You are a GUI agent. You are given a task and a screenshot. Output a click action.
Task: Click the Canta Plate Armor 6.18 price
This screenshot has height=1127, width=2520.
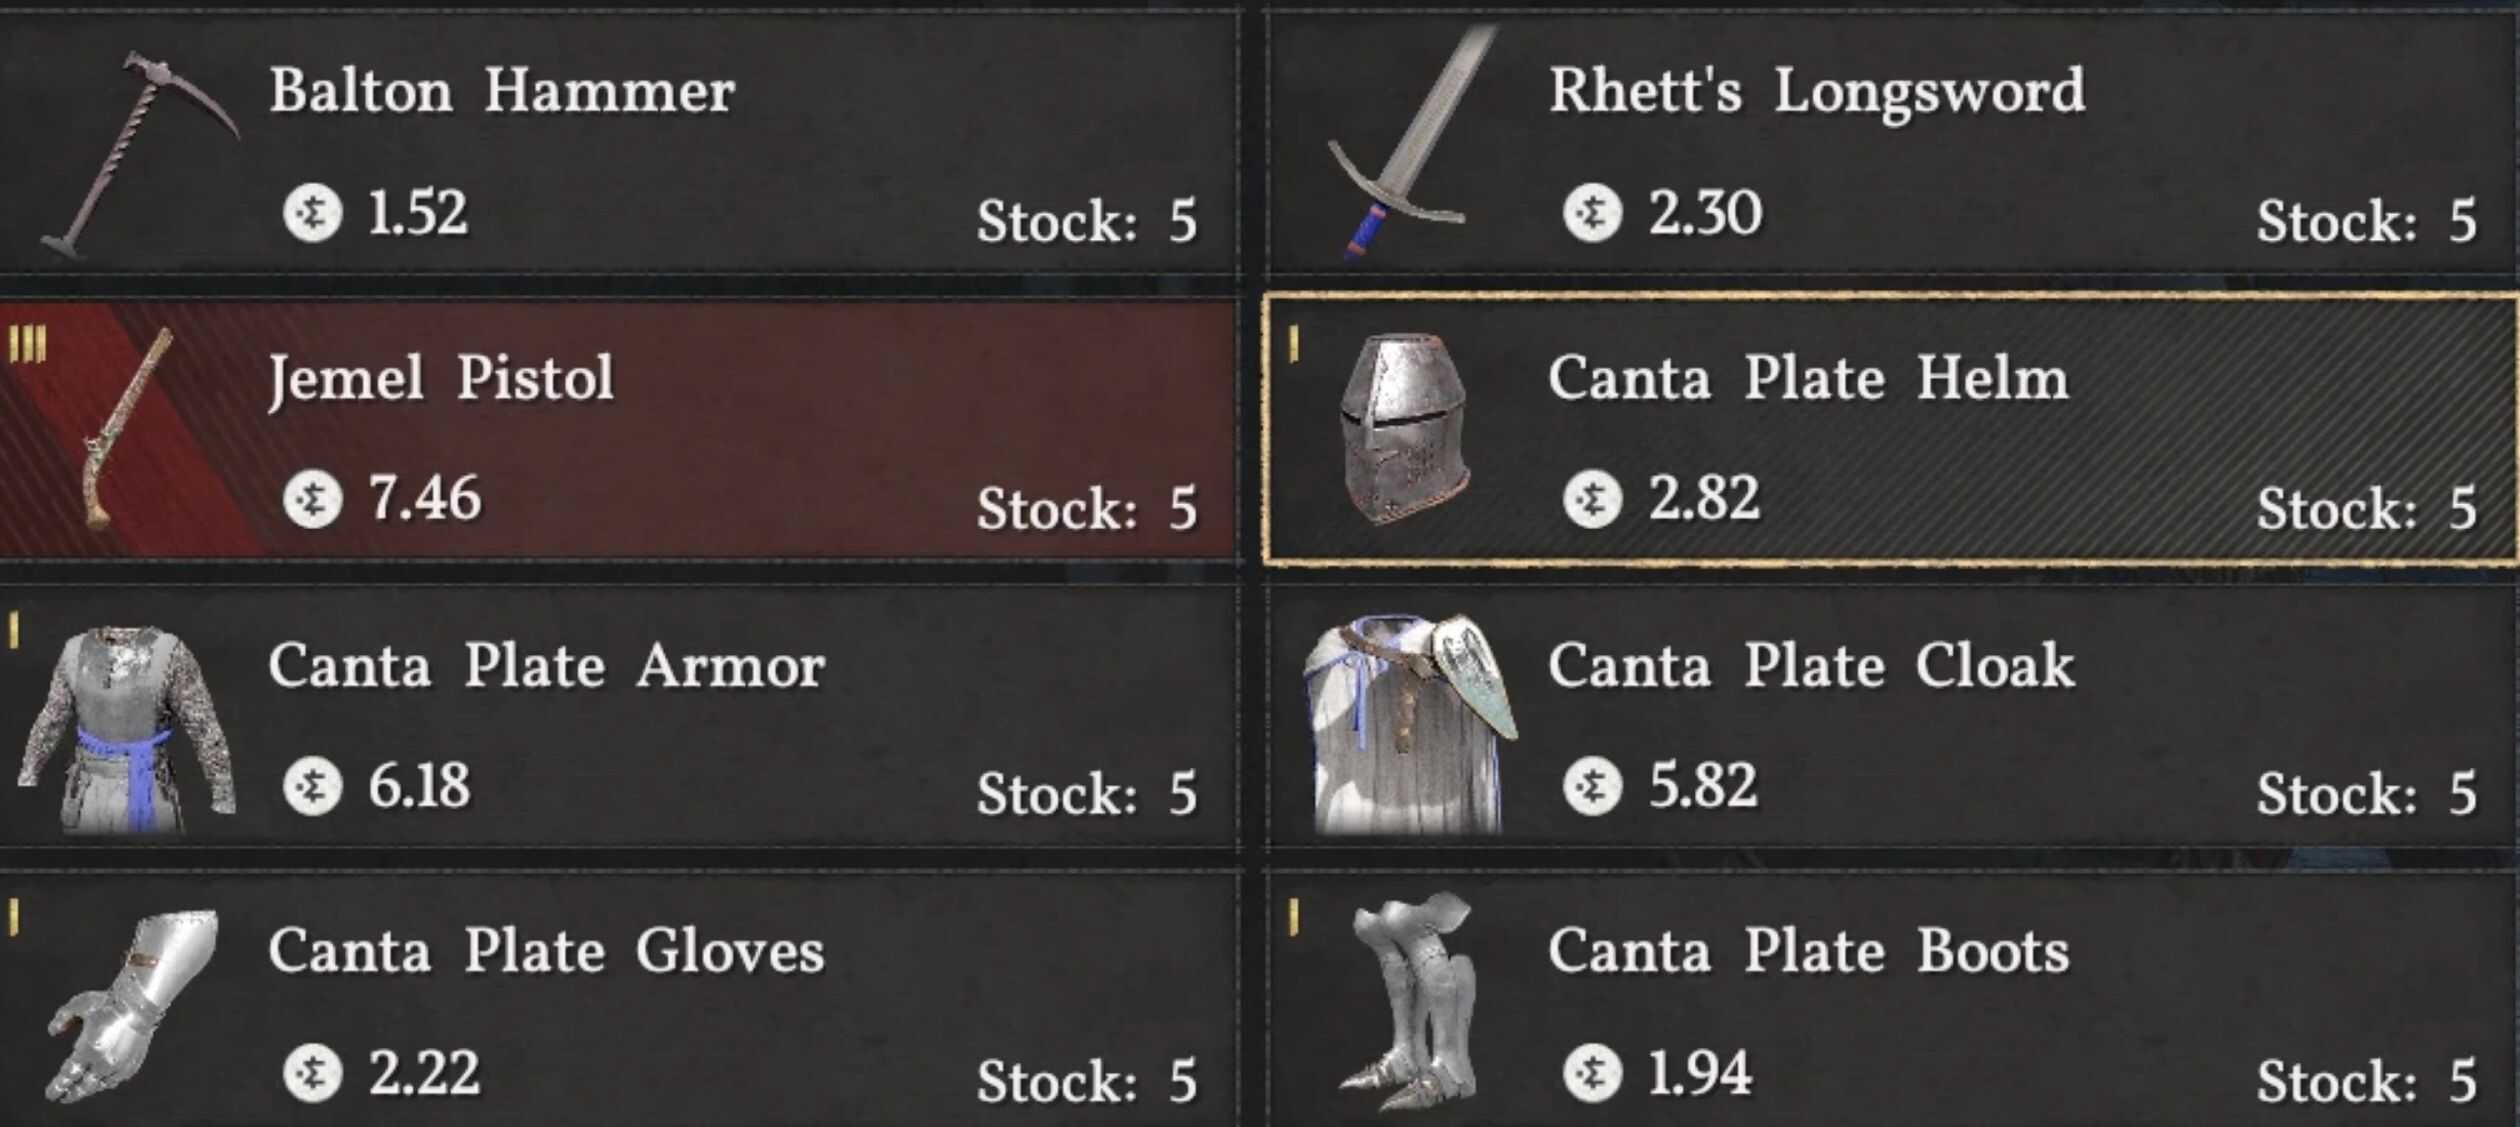pos(419,786)
